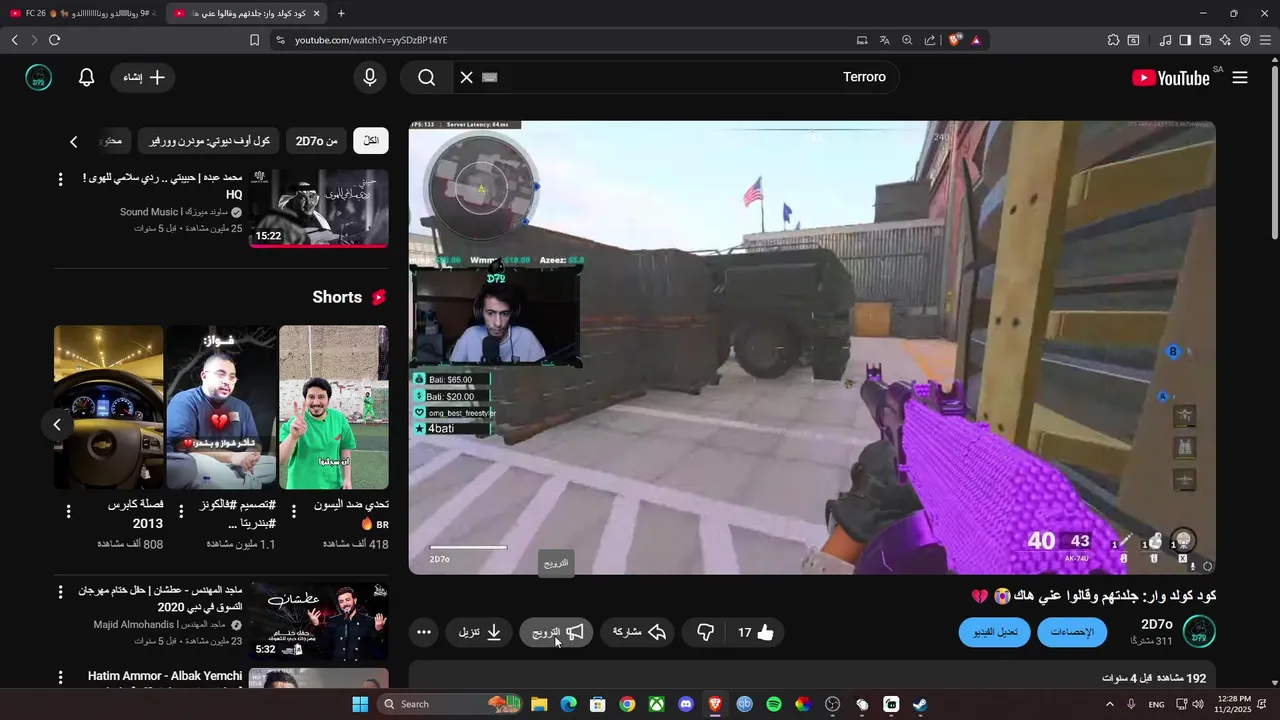This screenshot has height=720, width=1280.
Task: Open Brave Rewards triangle icon
Action: (975, 40)
